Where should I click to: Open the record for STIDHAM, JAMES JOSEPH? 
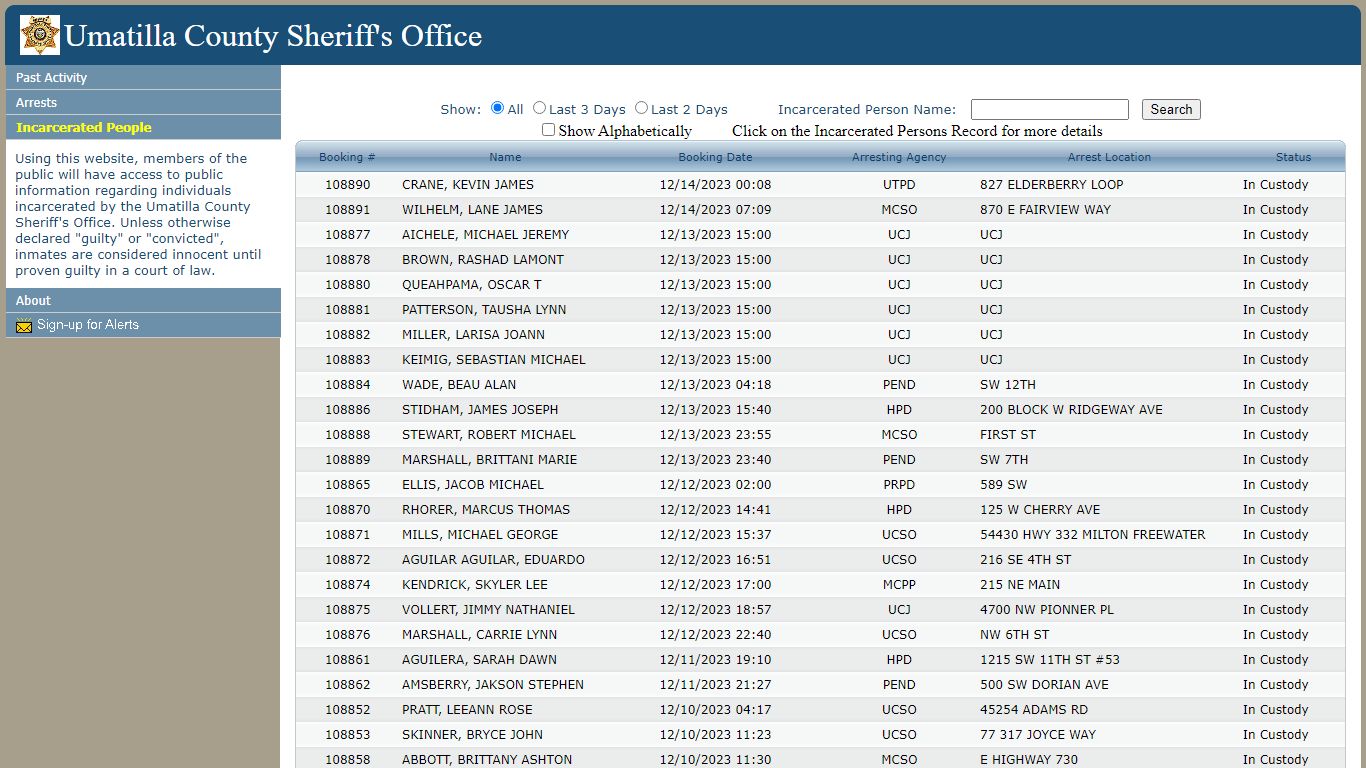(820, 410)
